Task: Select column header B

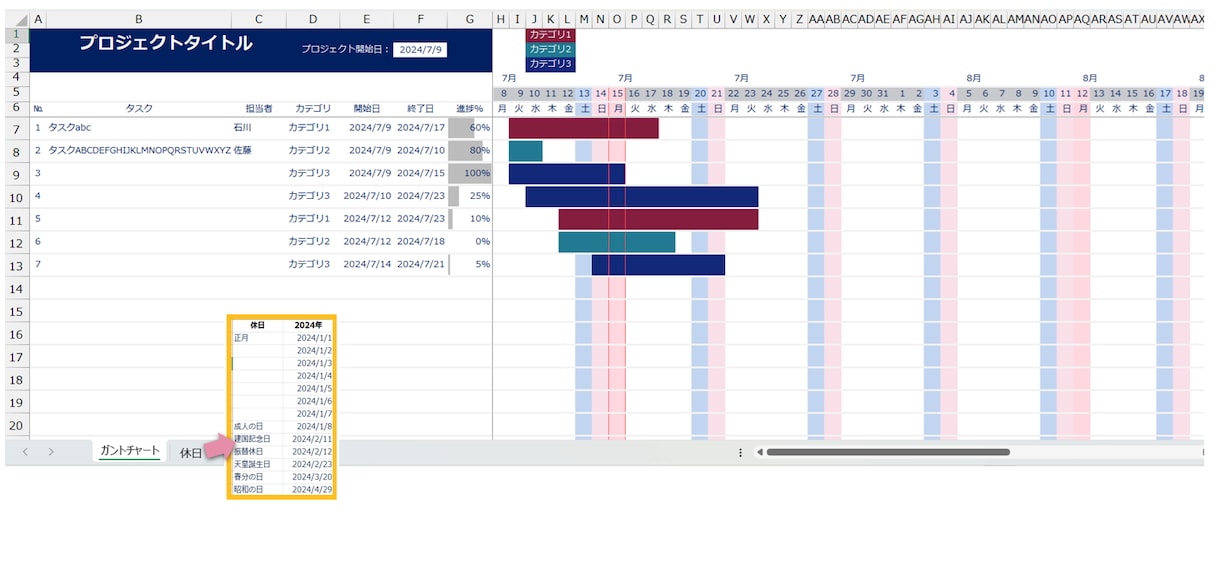Action: pyautogui.click(x=139, y=20)
